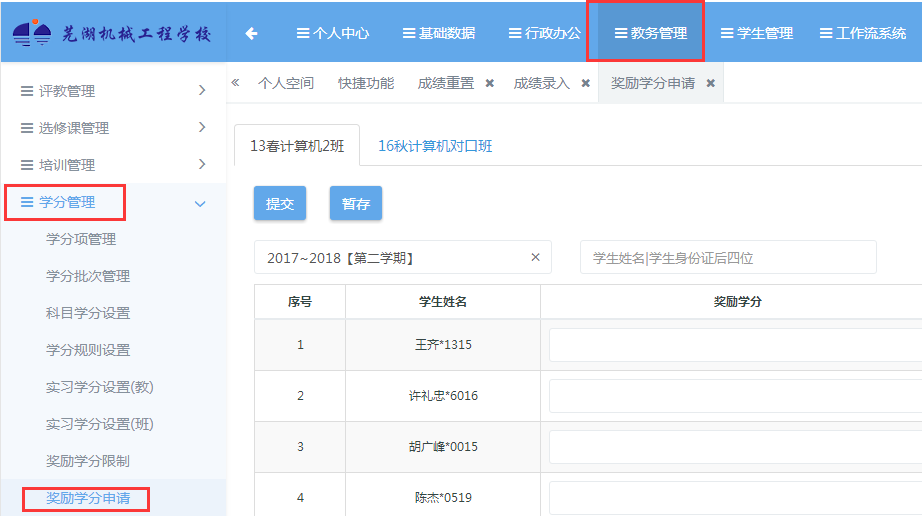Open 学分规则设置 in the sidebar
The width and height of the screenshot is (922, 516).
click(88, 350)
